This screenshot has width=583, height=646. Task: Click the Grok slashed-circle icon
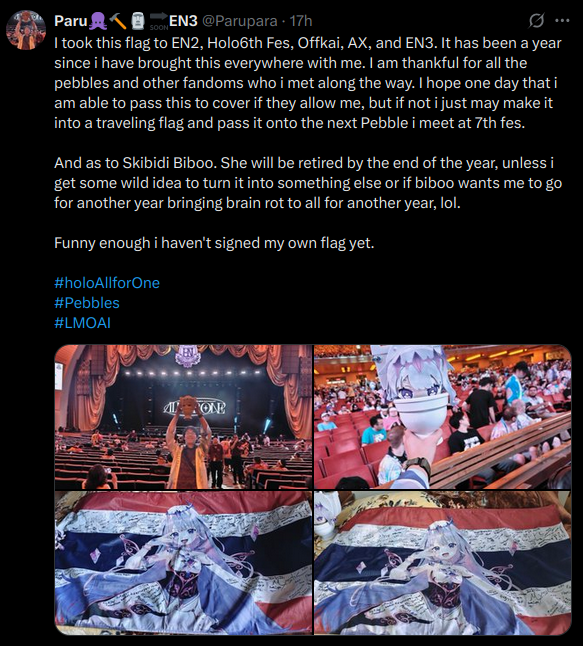(536, 20)
